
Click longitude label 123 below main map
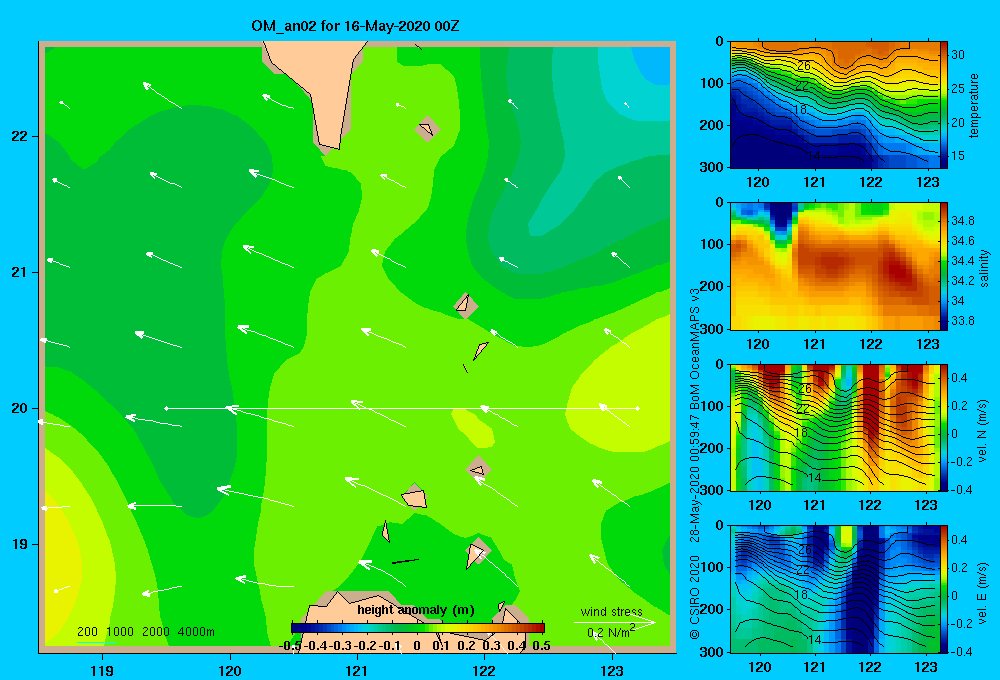612,670
